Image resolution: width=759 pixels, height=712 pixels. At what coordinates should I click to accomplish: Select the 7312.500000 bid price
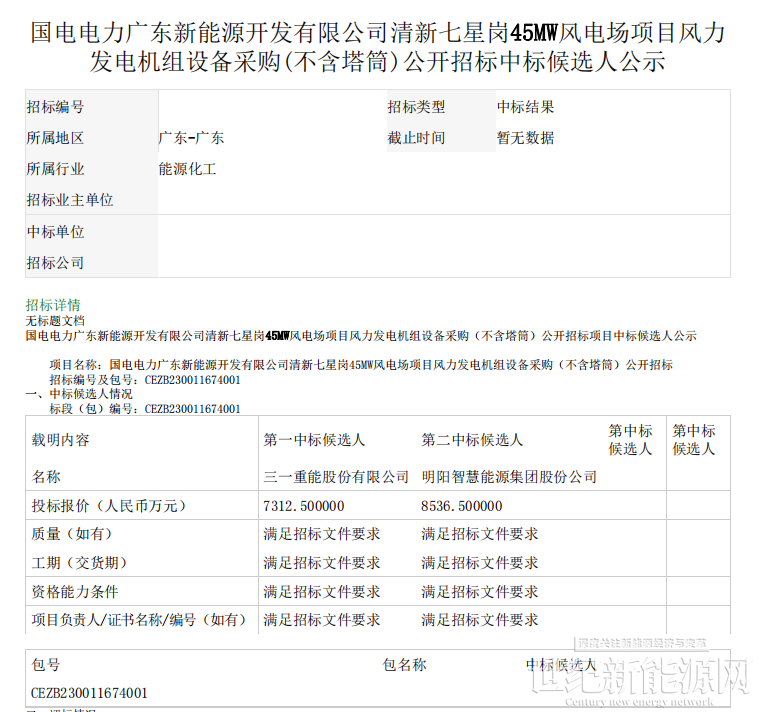coord(304,506)
